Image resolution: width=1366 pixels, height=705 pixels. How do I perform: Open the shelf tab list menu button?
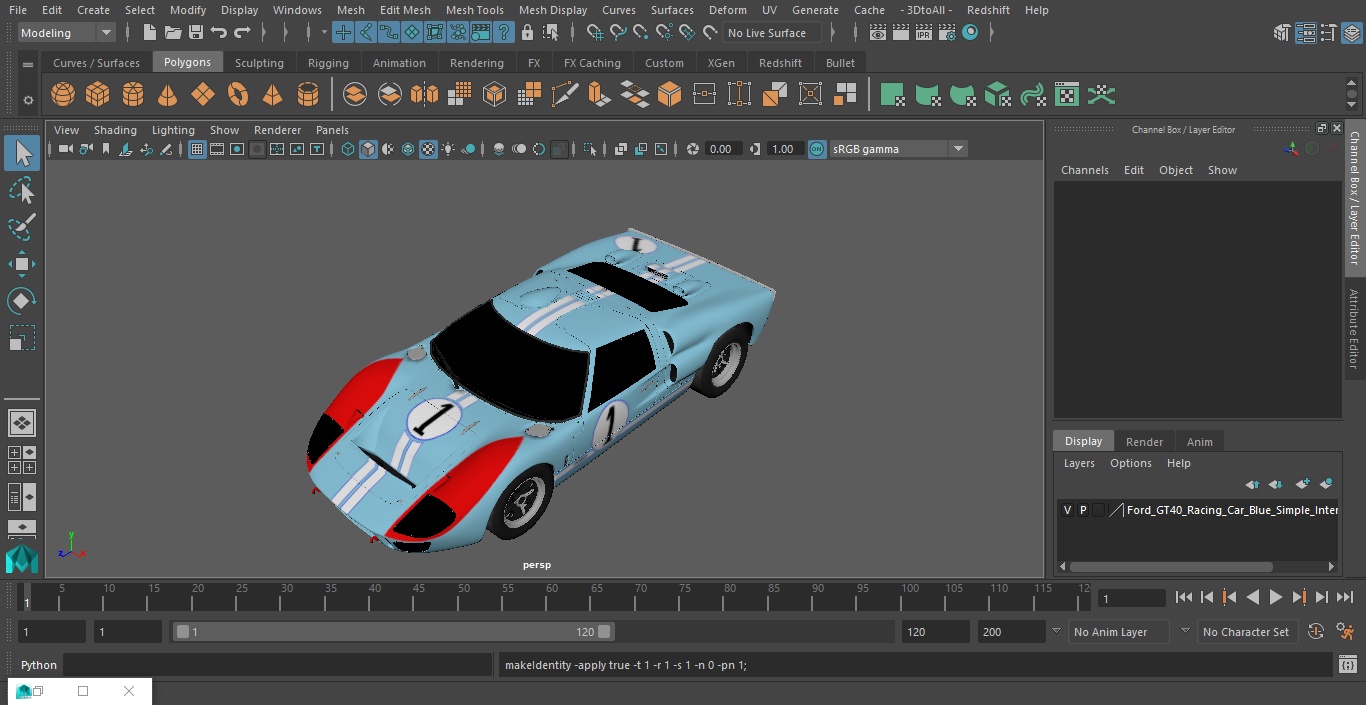pyautogui.click(x=28, y=64)
